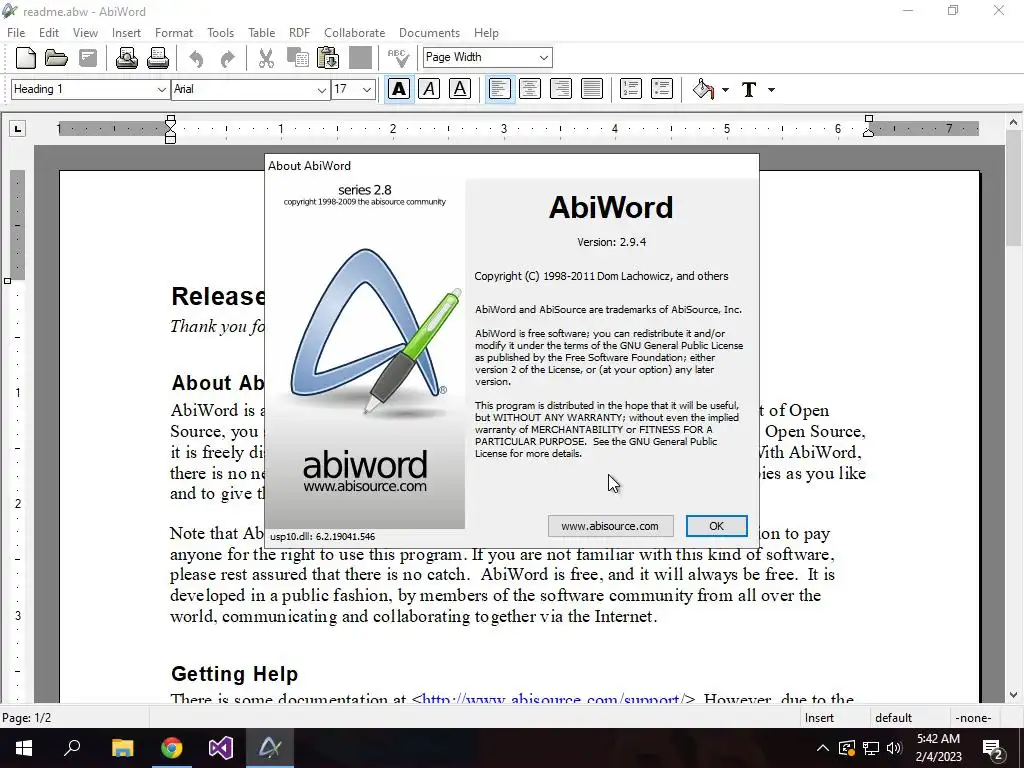Click the vertical scrollbar thumb
The height and width of the screenshot is (768, 1024).
click(x=1013, y=188)
